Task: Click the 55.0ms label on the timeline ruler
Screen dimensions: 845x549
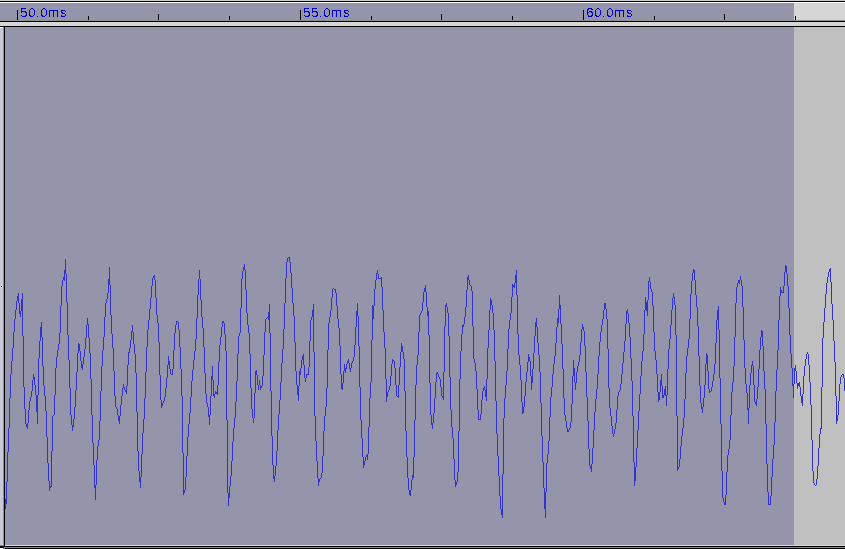Action: (x=327, y=13)
